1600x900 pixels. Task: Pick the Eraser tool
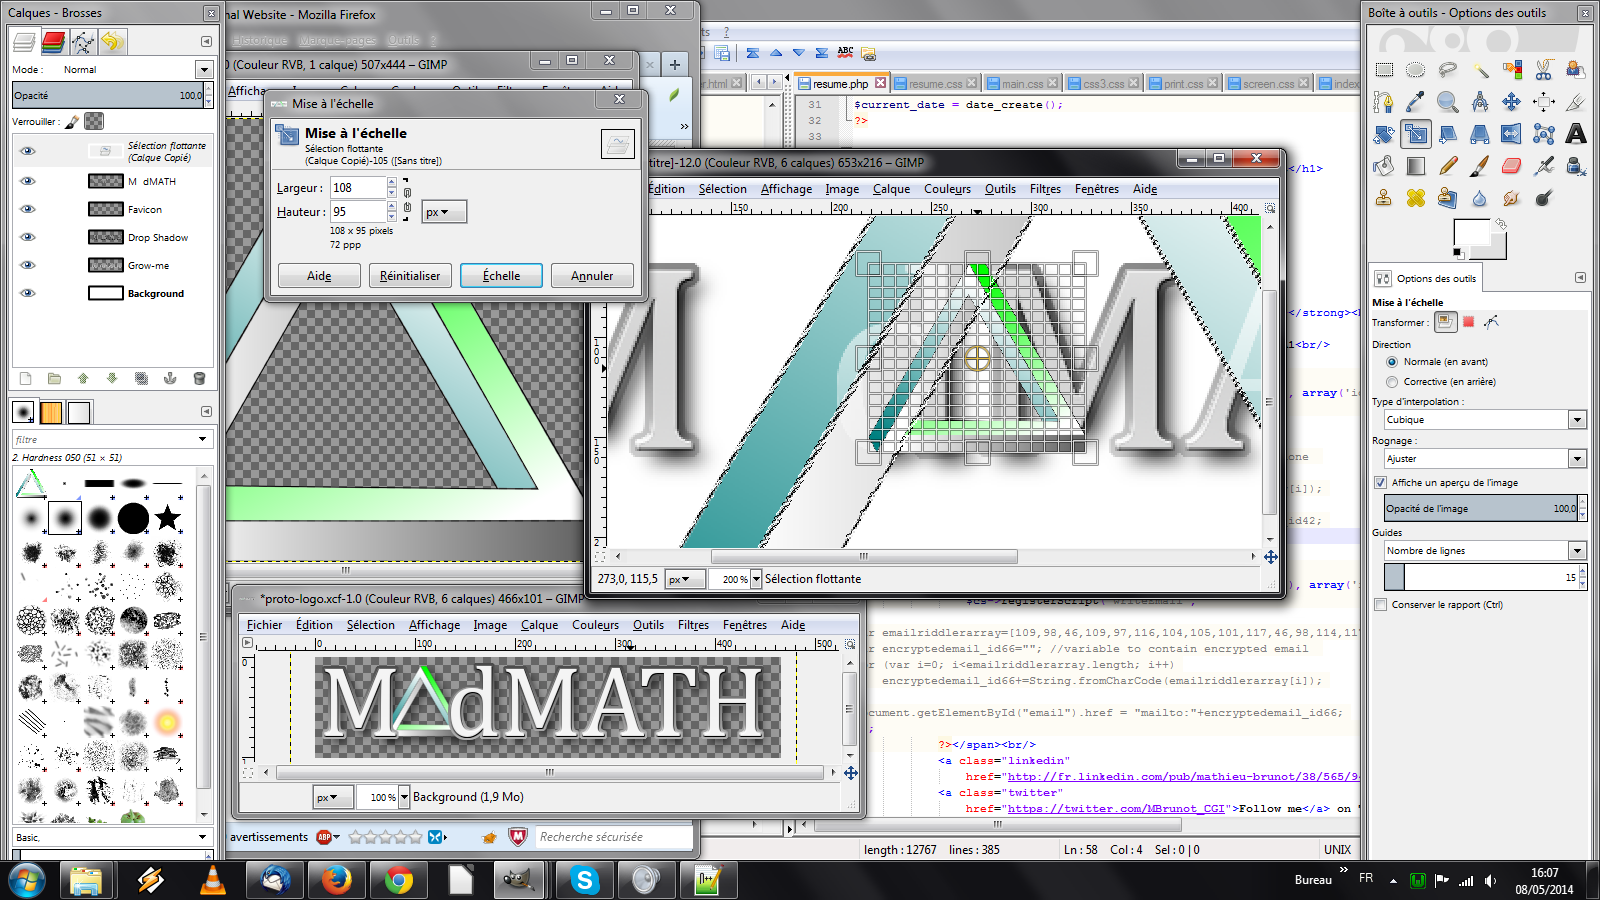(1511, 166)
